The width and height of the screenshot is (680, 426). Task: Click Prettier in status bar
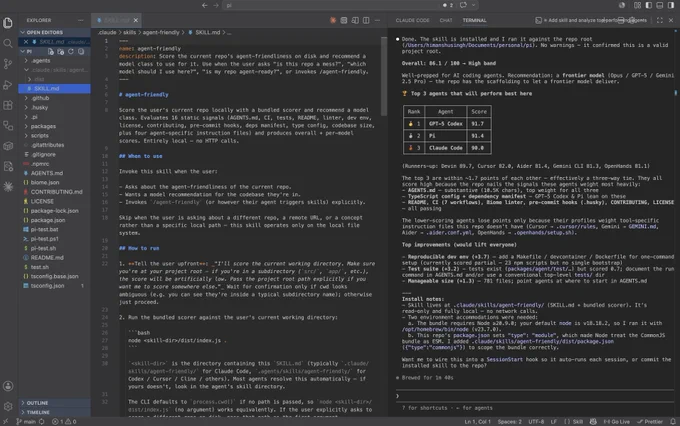650,421
